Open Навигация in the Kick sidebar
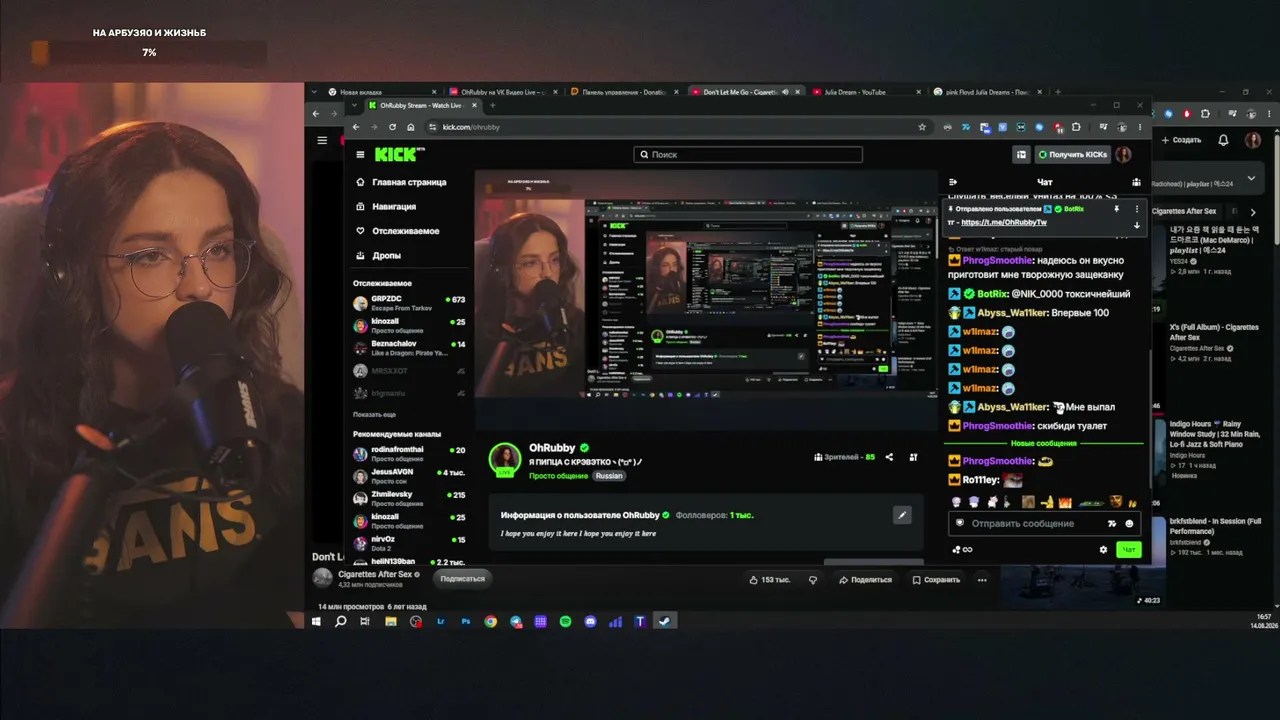The image size is (1280, 720). 386,206
